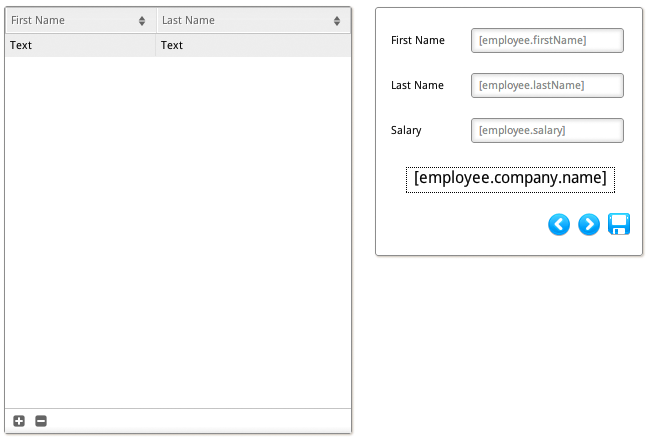This screenshot has height=441, width=651.
Task: Click the remove row minus icon
Action: pyautogui.click(x=41, y=421)
